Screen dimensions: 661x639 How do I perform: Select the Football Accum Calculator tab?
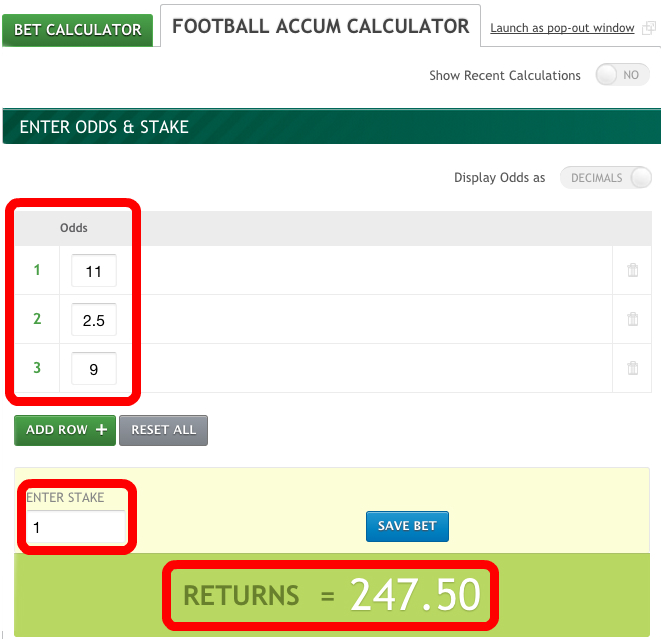320,27
